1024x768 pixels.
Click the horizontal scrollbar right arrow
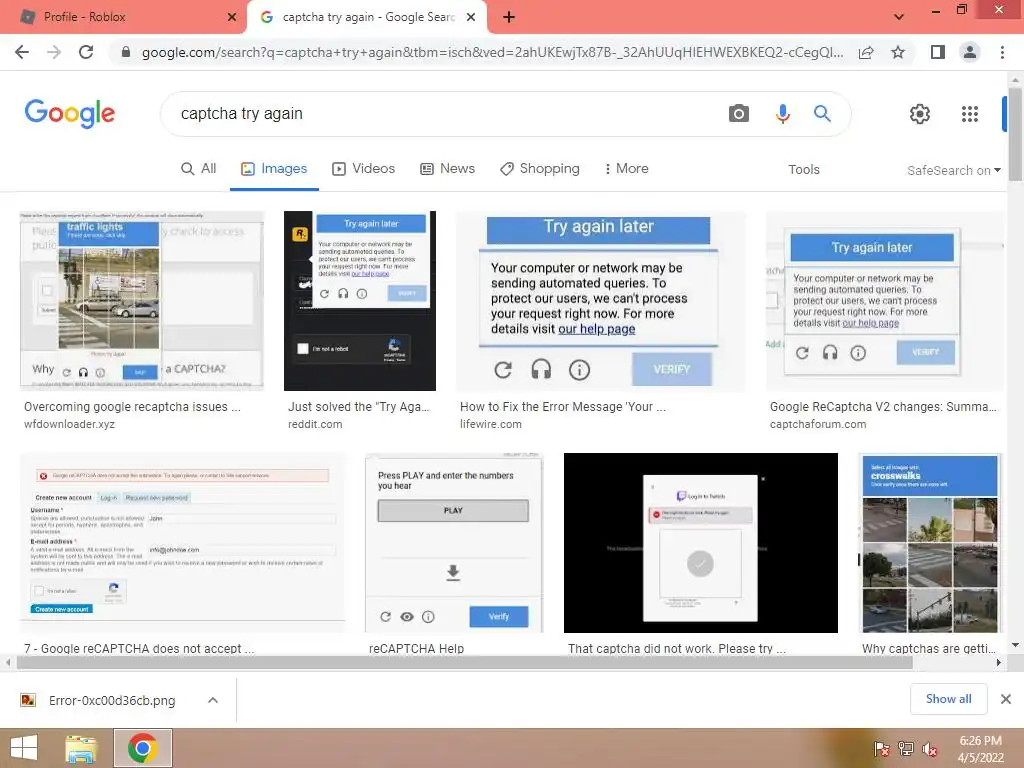click(998, 662)
